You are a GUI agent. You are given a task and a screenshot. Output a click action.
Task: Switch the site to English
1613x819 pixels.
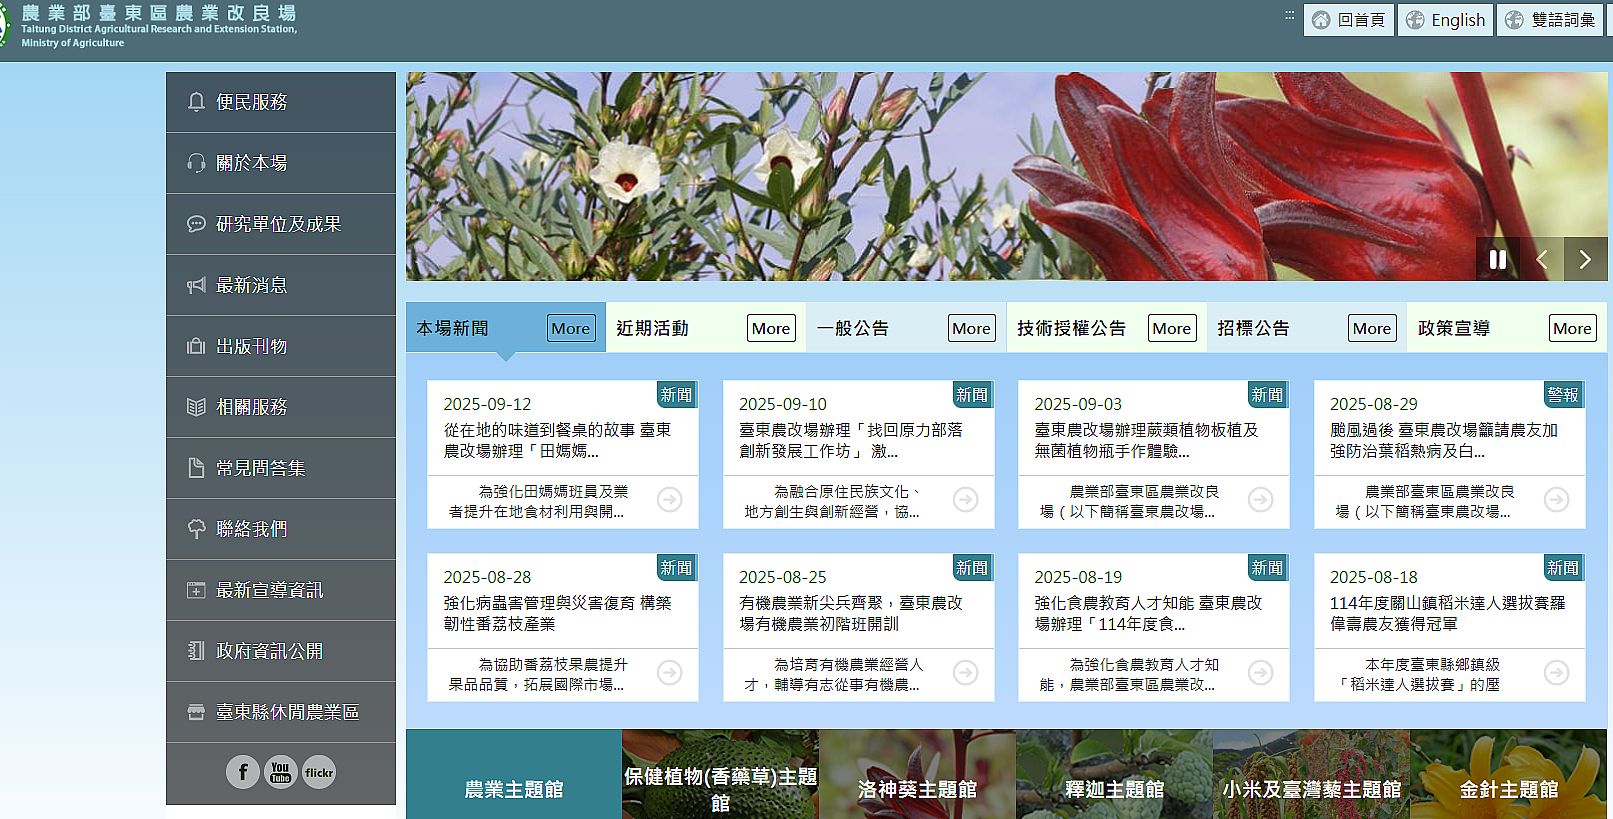pos(1446,20)
